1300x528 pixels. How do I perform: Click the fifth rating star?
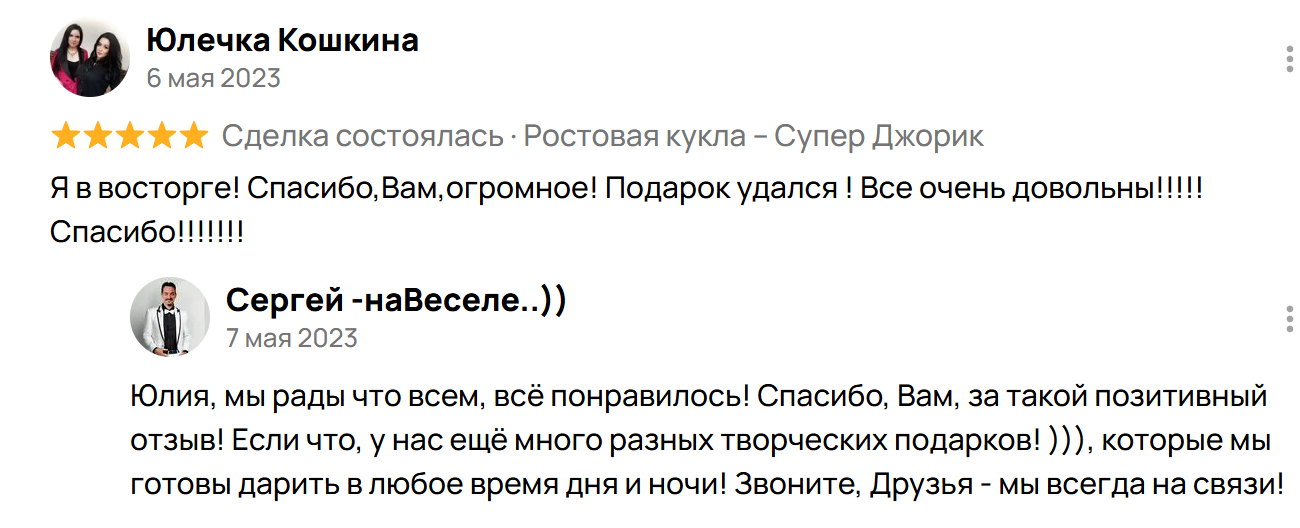(x=193, y=136)
